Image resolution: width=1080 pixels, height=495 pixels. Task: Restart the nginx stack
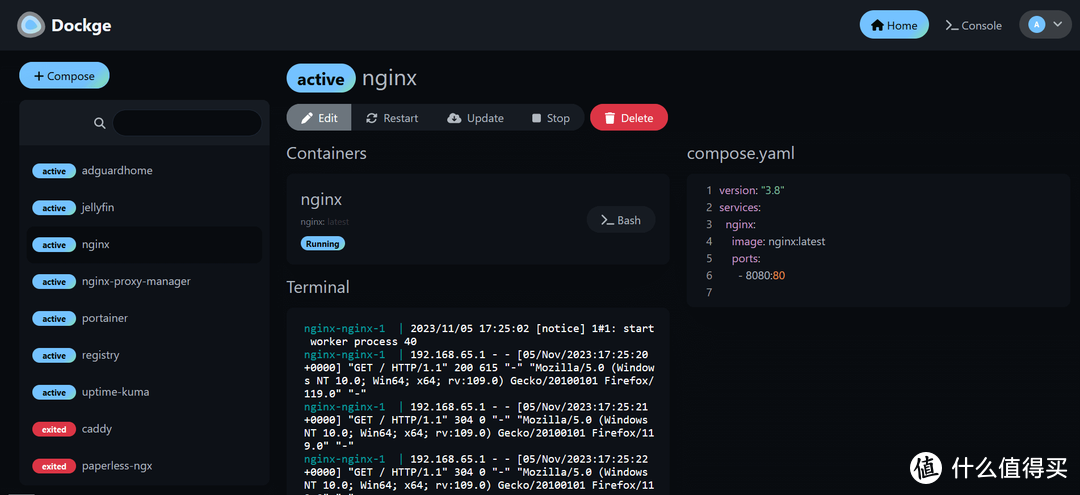pos(392,118)
